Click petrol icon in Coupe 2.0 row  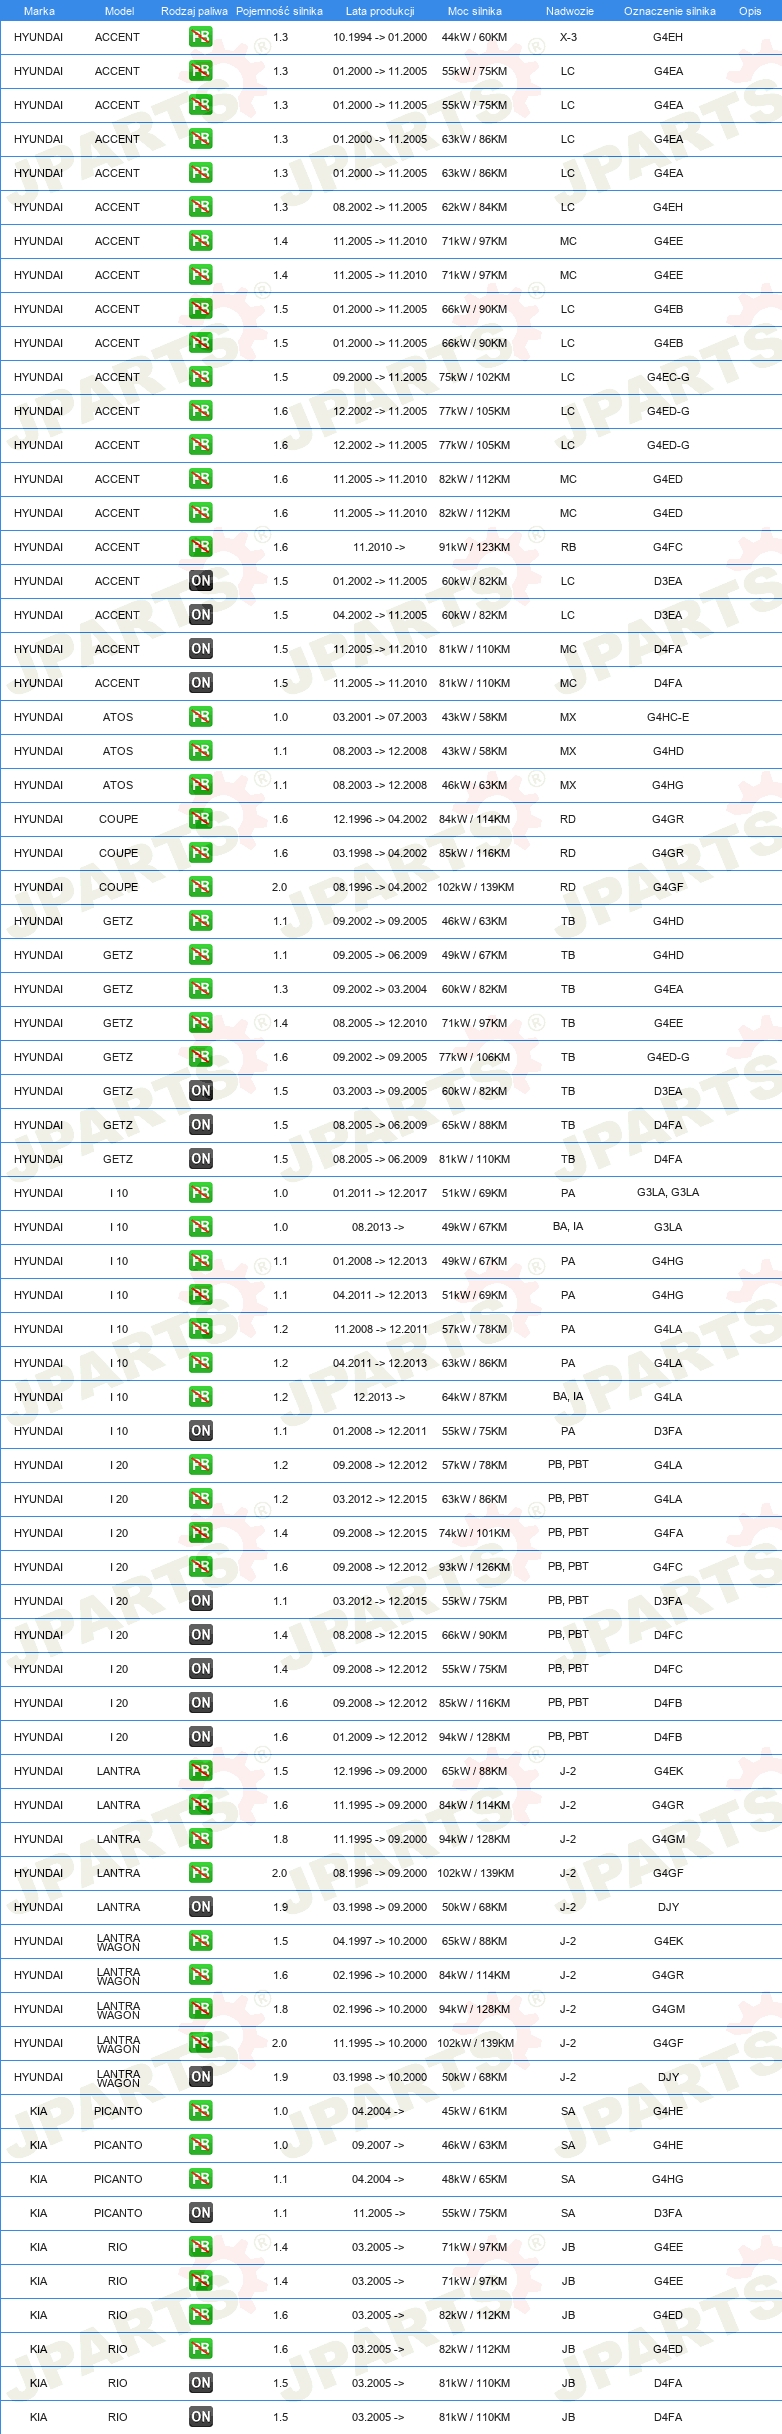200,887
